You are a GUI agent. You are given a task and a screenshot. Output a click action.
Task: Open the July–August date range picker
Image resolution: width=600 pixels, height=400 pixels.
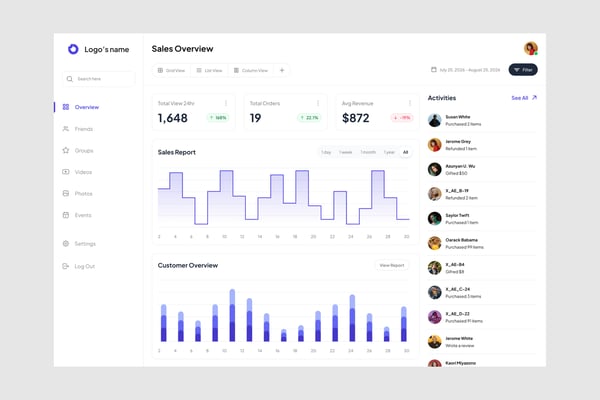(466, 70)
